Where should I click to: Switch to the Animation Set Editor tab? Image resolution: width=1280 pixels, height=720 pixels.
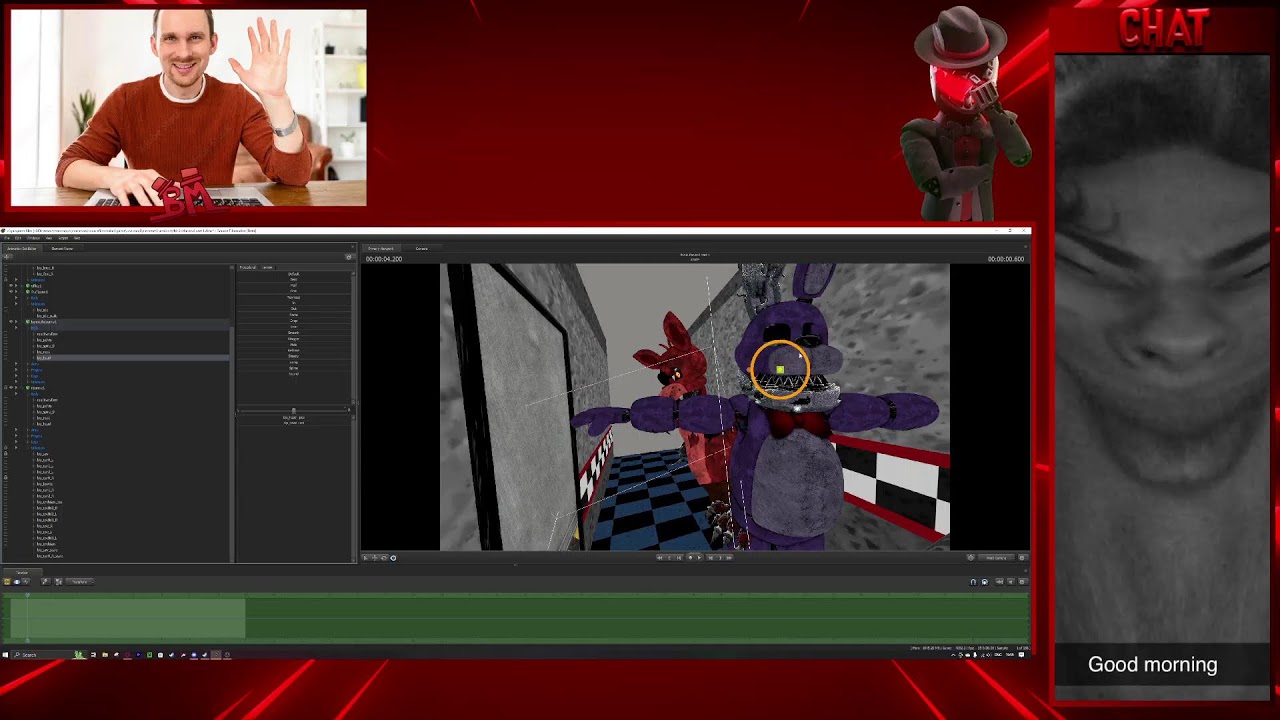point(21,249)
